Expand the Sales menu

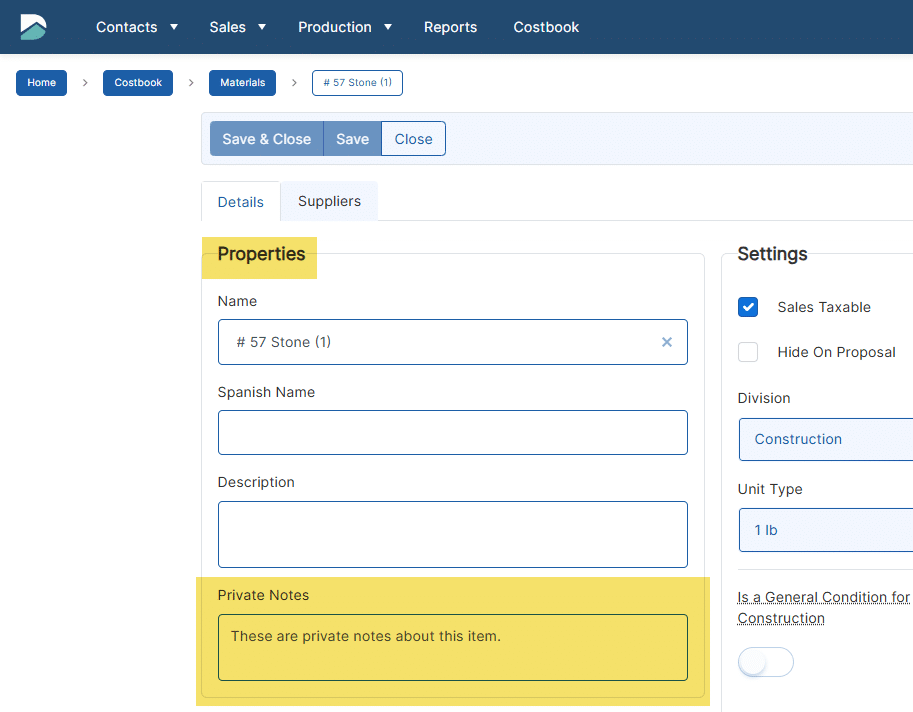pyautogui.click(x=237, y=27)
